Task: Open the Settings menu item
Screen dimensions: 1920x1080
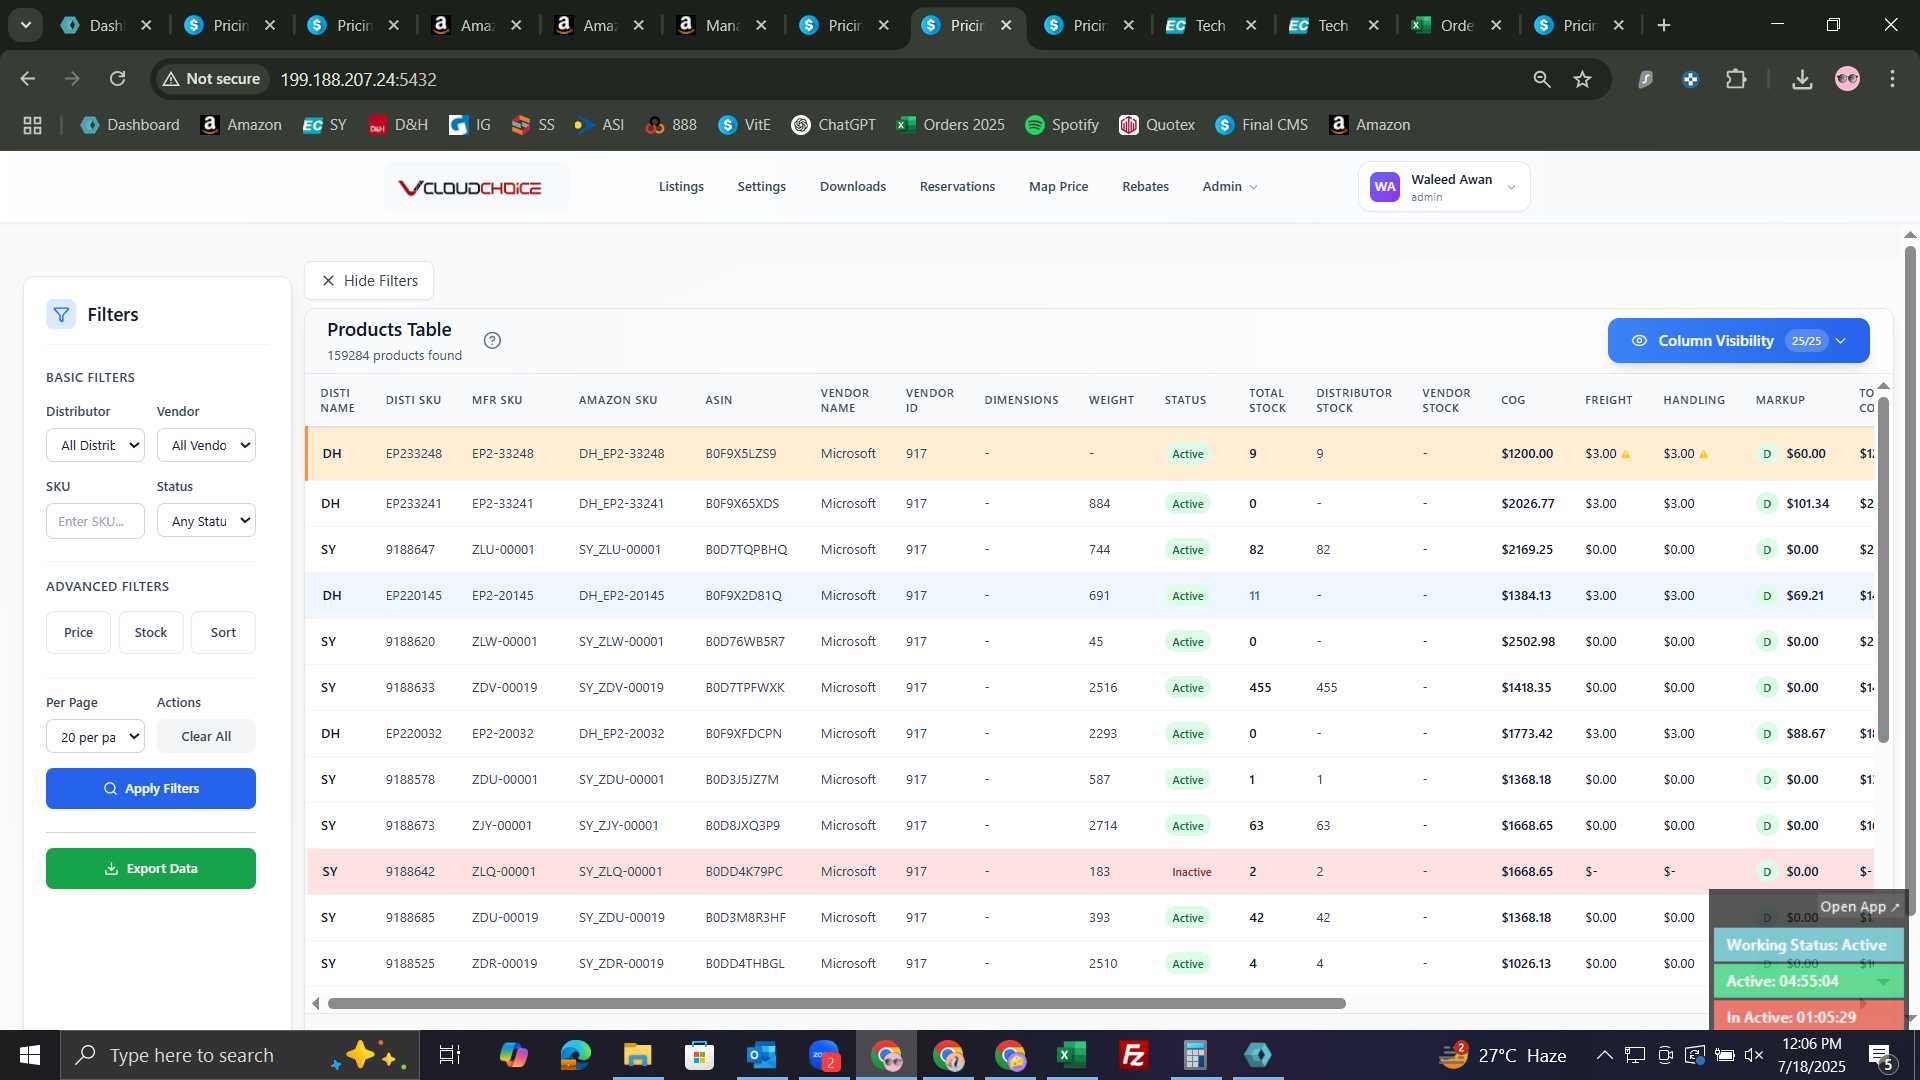Action: click(x=761, y=187)
